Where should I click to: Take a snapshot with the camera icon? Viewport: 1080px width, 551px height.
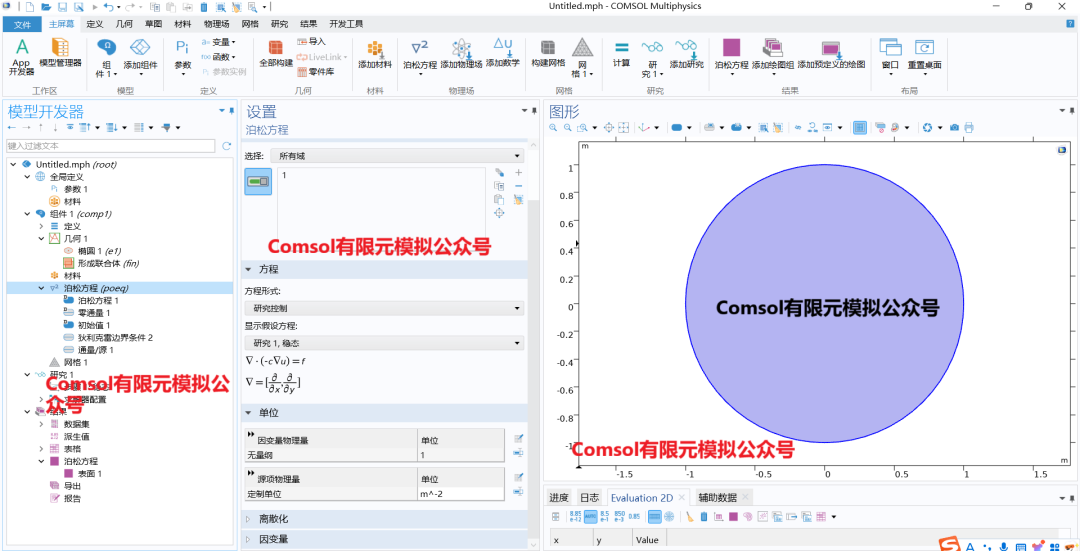pyautogui.click(x=954, y=128)
